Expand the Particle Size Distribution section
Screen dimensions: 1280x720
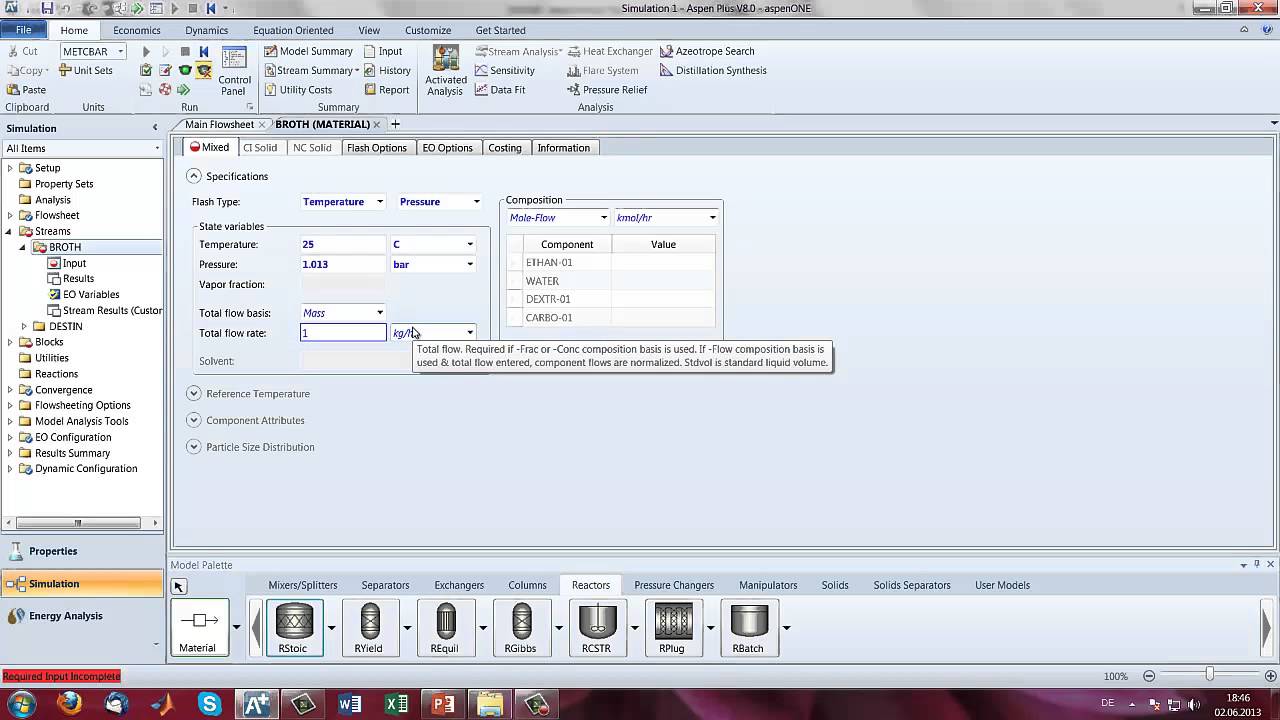[194, 447]
